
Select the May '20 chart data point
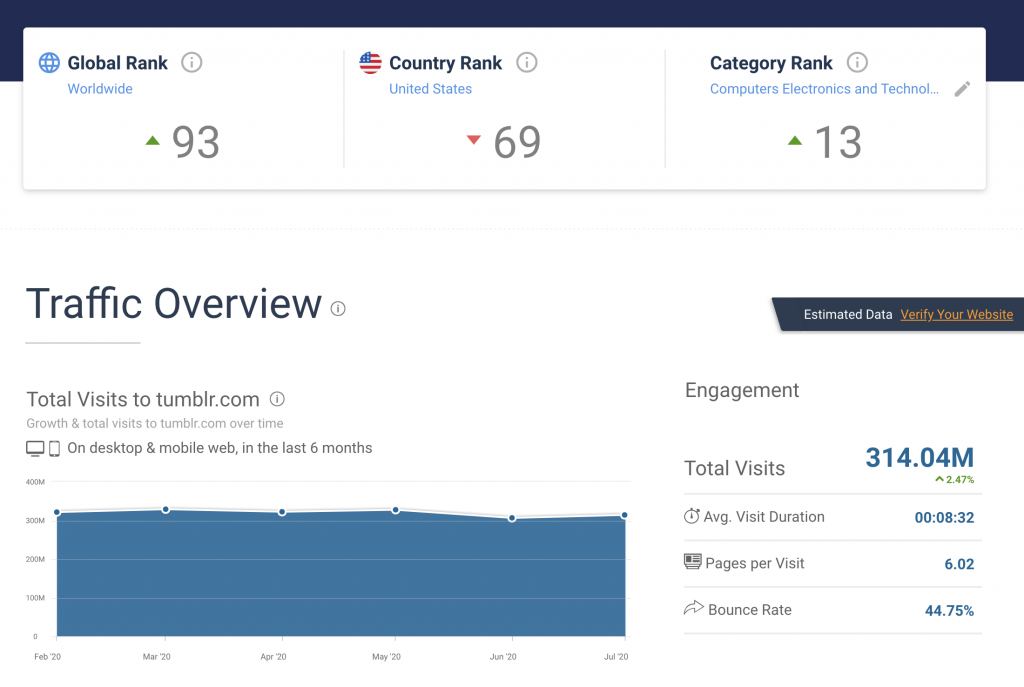point(396,510)
